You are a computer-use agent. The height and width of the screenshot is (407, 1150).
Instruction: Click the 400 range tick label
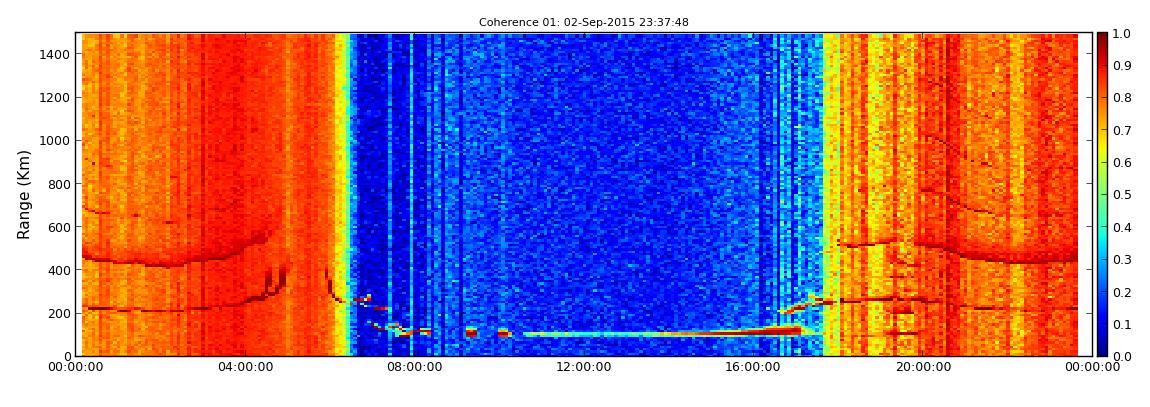(x=59, y=271)
